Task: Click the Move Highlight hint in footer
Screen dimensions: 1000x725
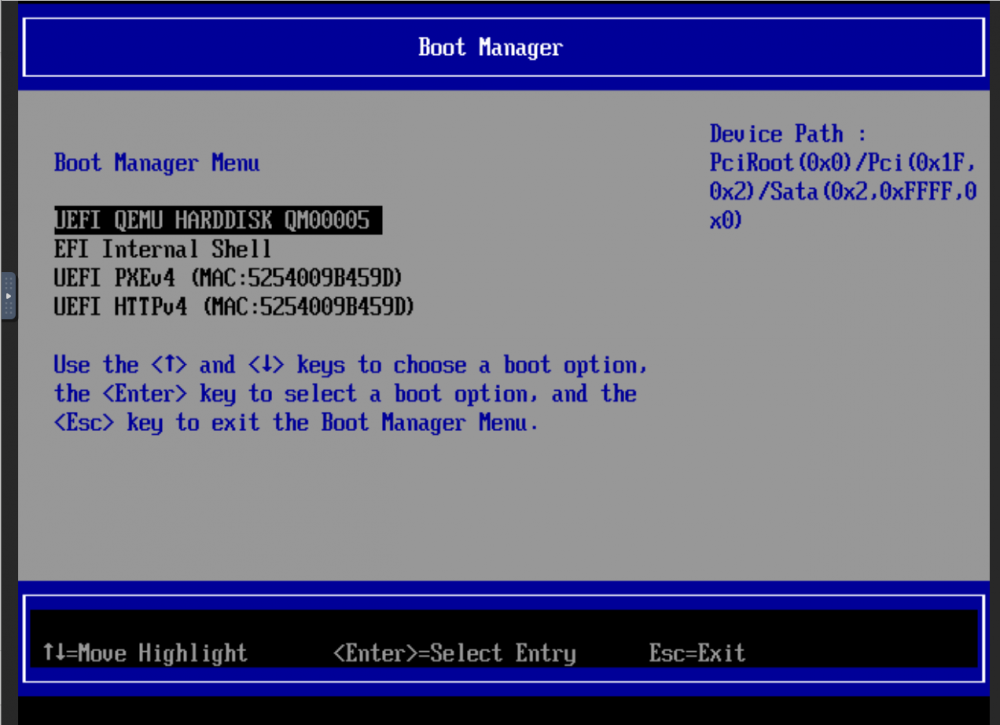Action: (145, 653)
